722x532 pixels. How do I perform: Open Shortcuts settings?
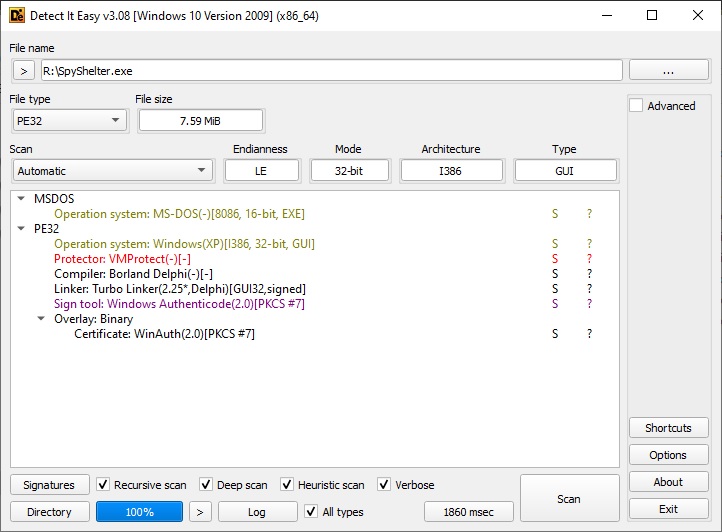click(669, 428)
